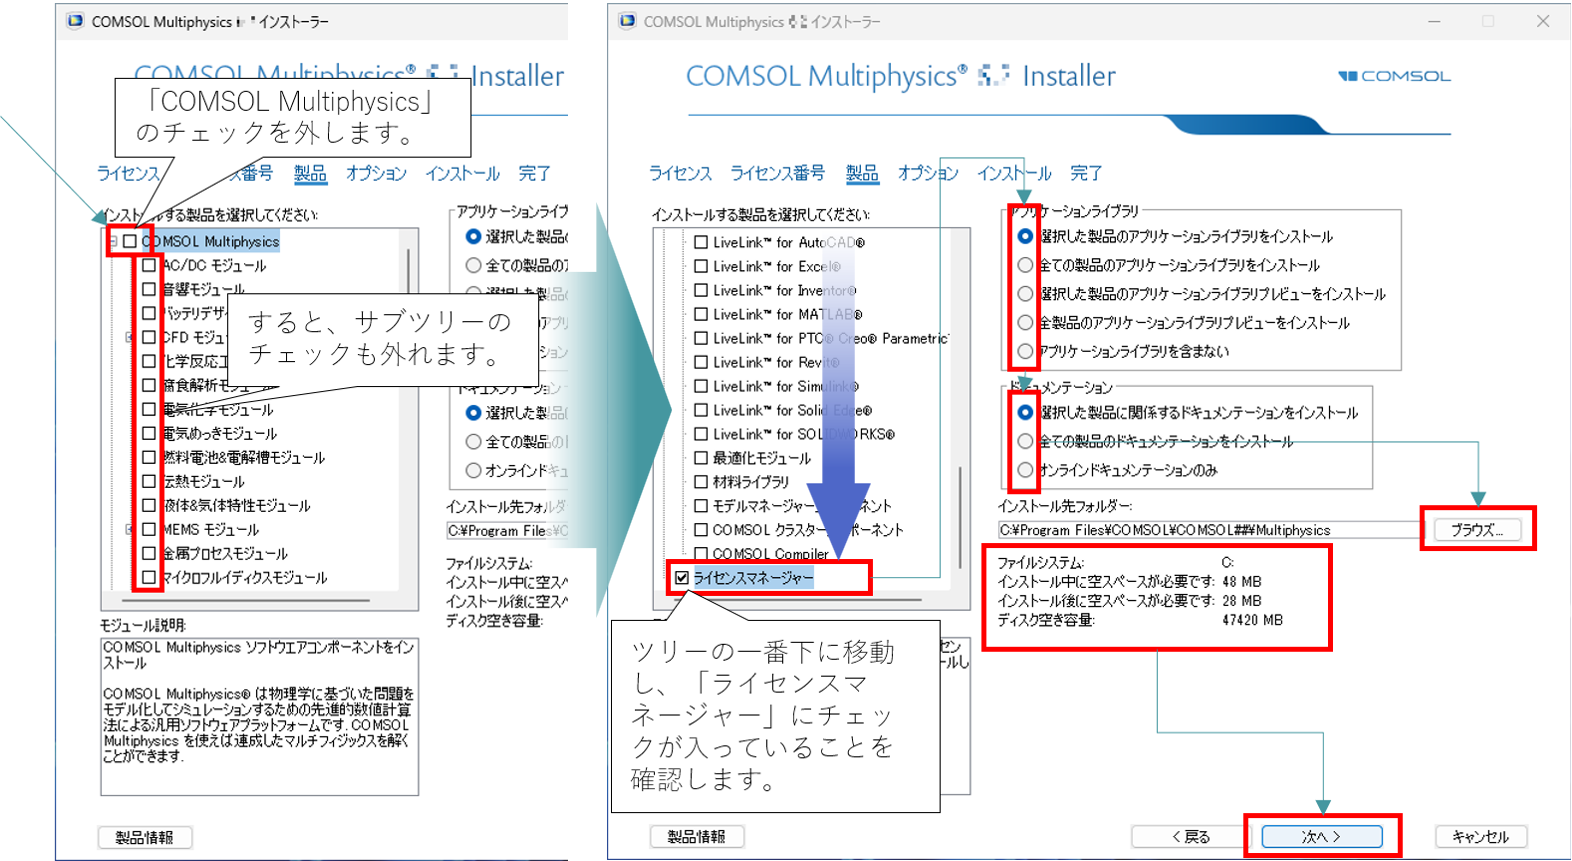Select アプリケーションライブラリを含まない radio
This screenshot has width=1572, height=861.
tap(1025, 352)
